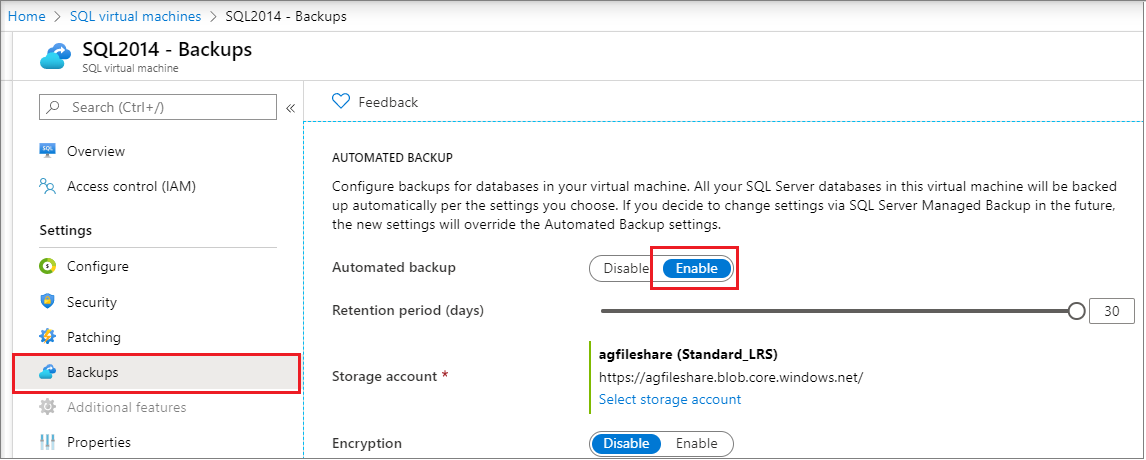This screenshot has height=460, width=1146.
Task: Click the Configure icon in Settings
Action: [47, 267]
